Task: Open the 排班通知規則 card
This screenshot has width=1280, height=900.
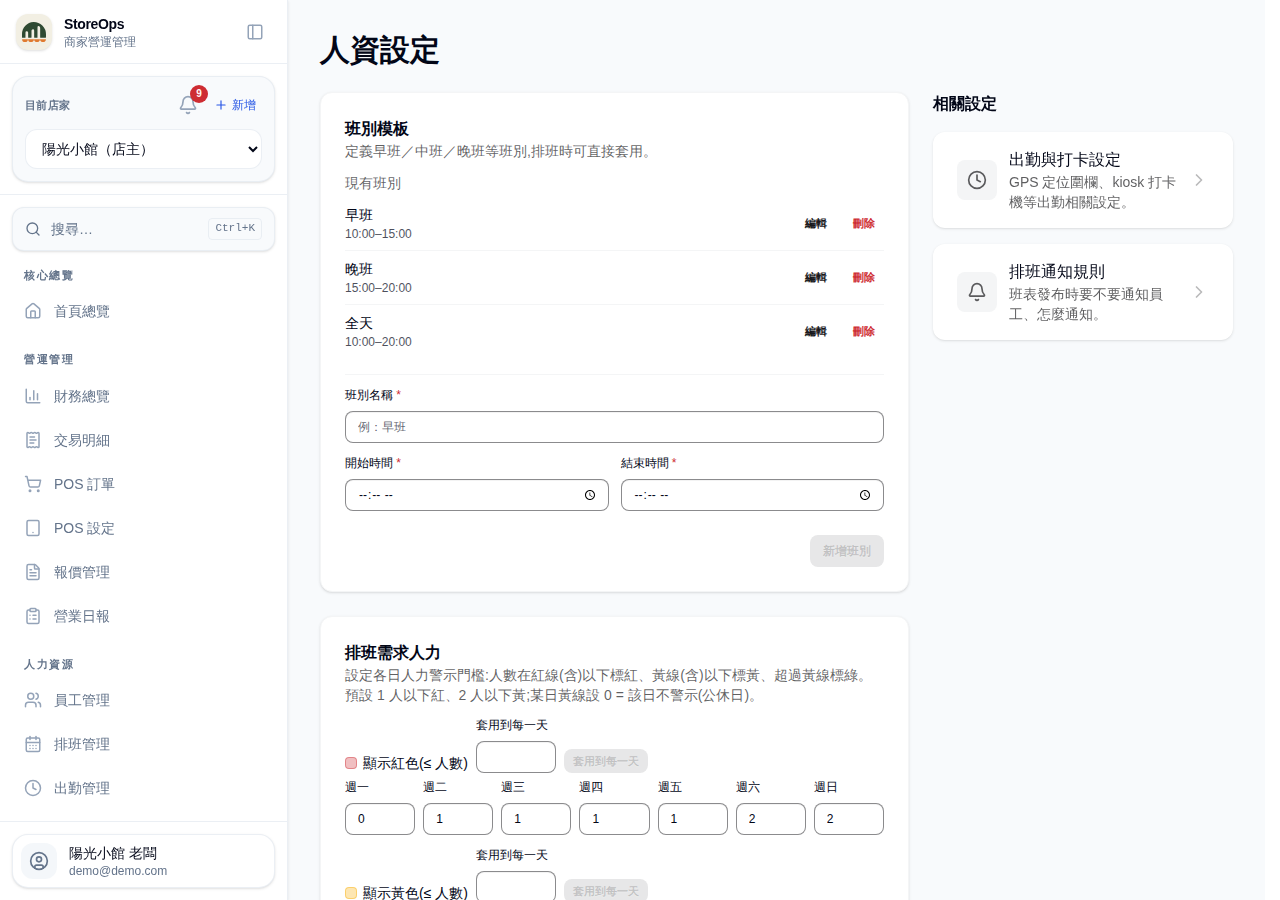Action: pos(1083,292)
